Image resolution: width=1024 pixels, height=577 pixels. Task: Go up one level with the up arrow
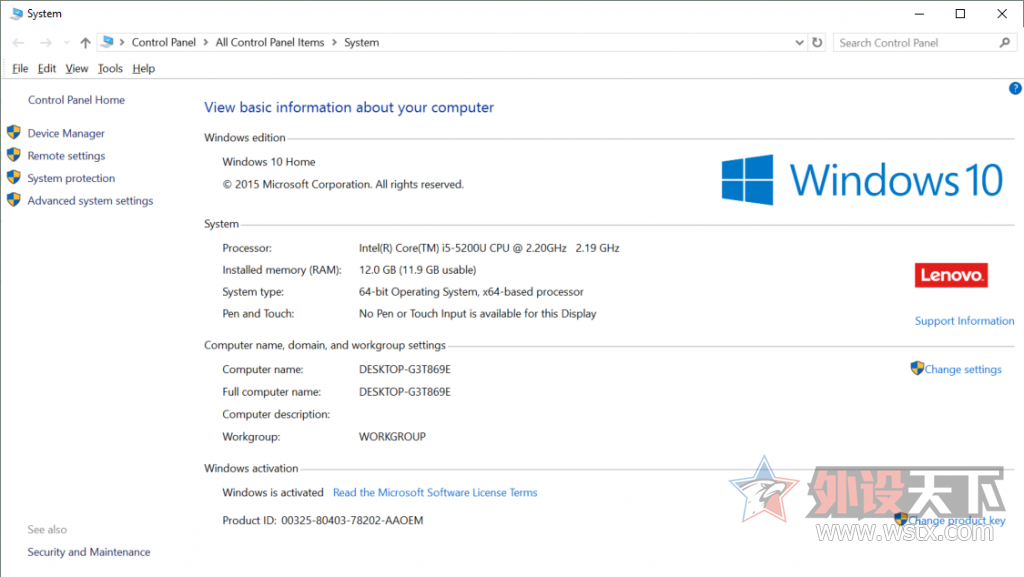(x=85, y=42)
